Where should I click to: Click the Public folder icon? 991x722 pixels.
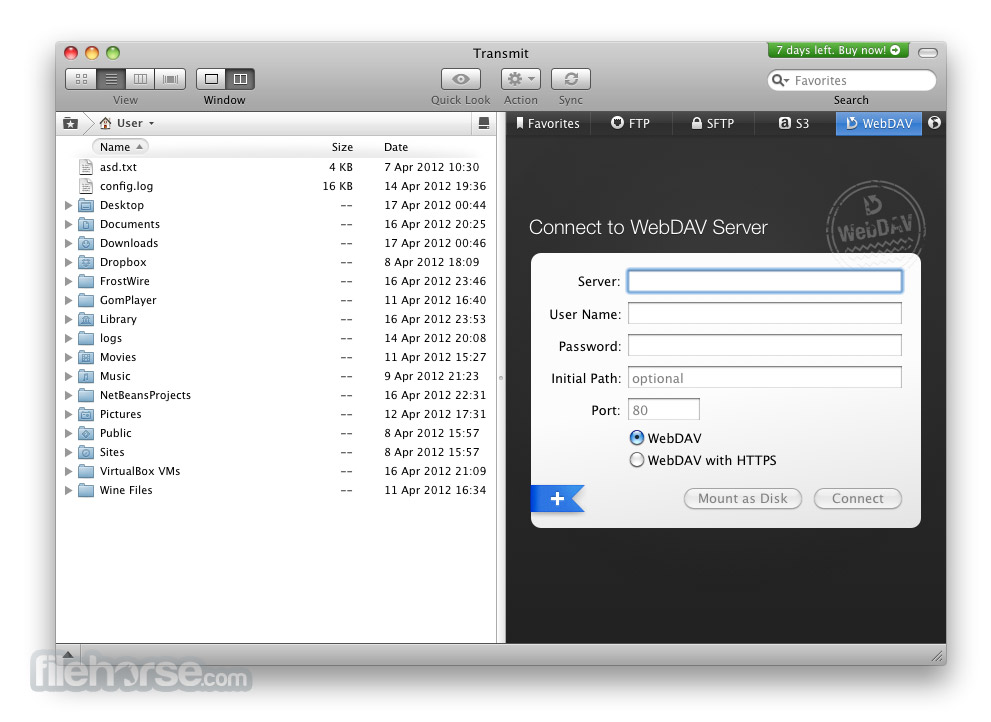point(86,433)
